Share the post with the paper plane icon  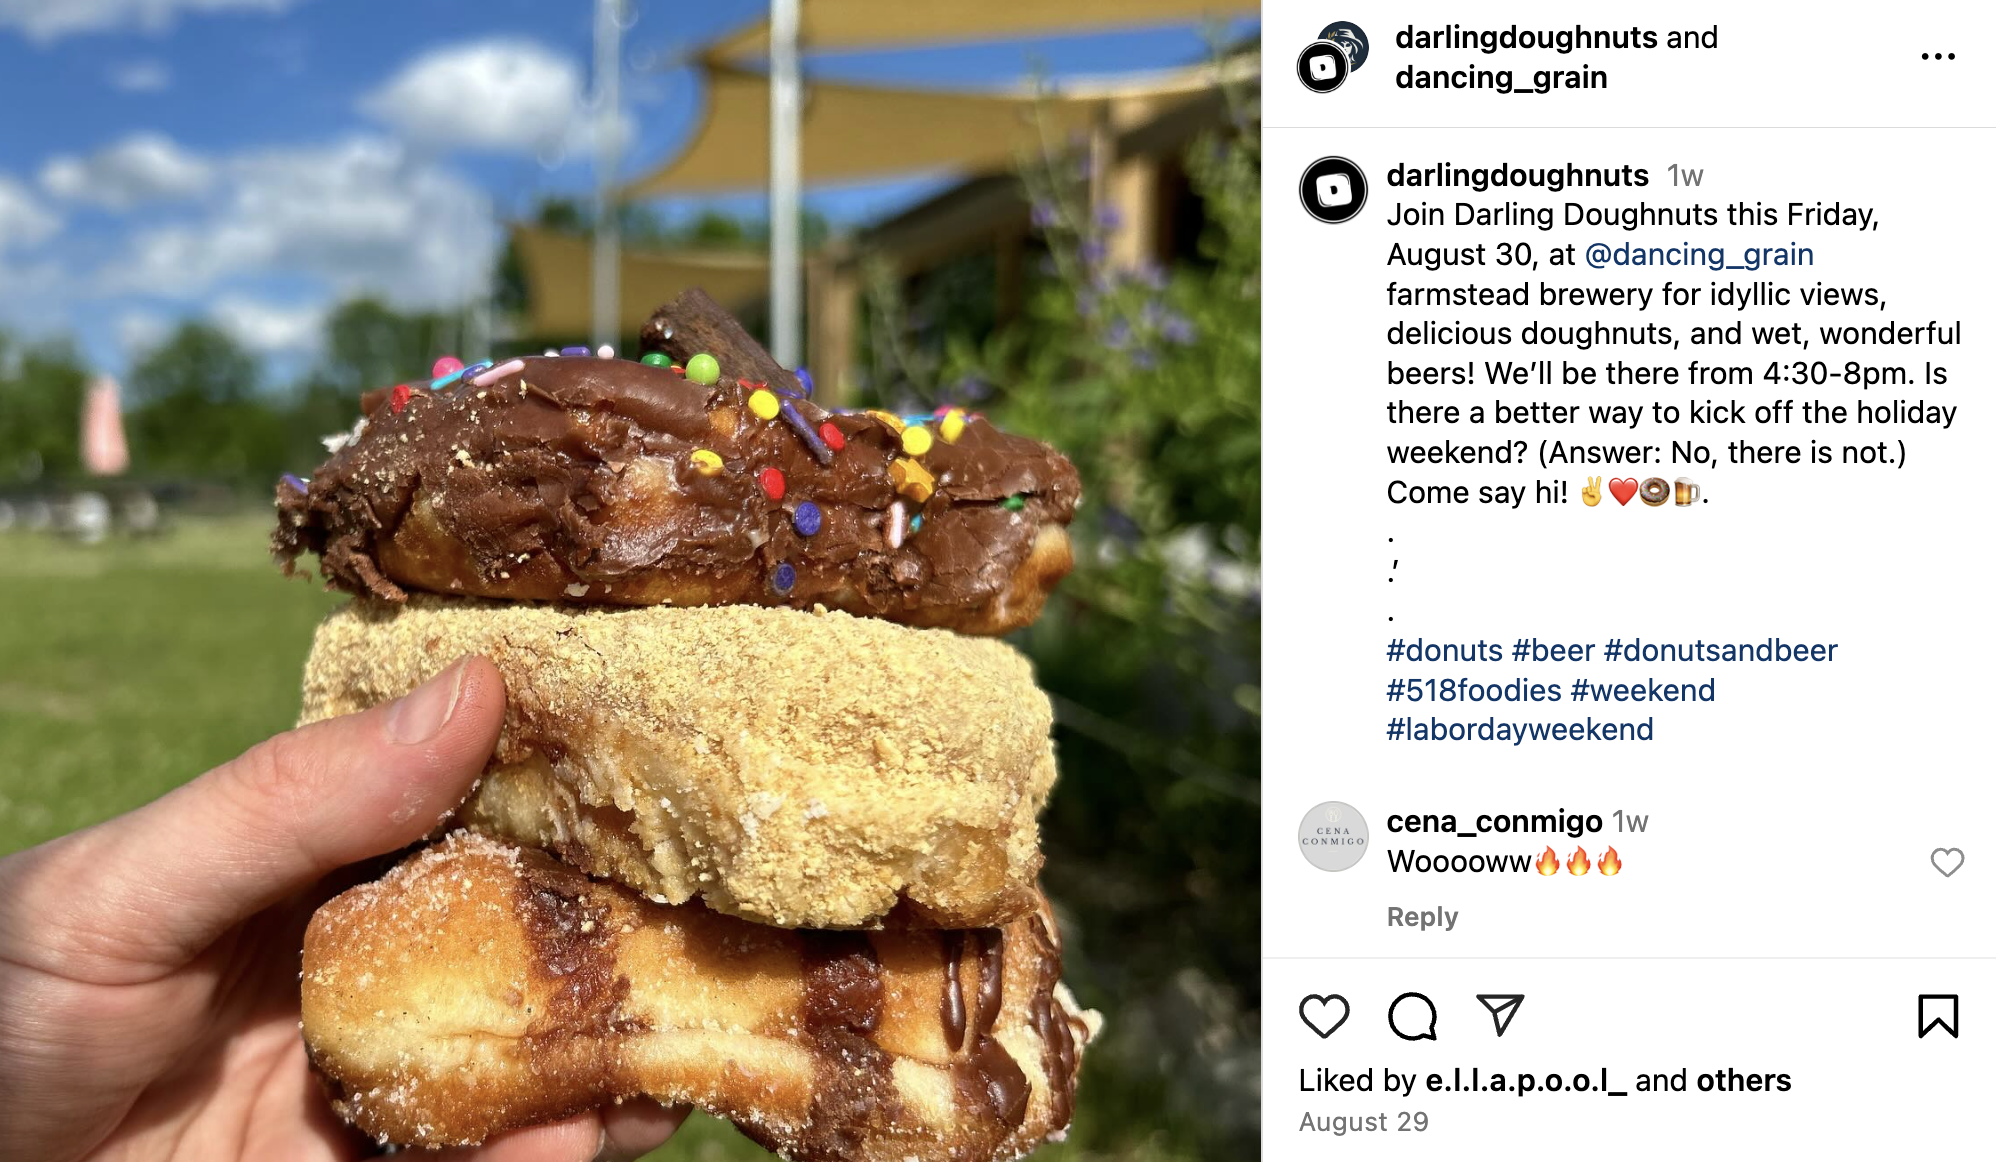[x=1500, y=1015]
